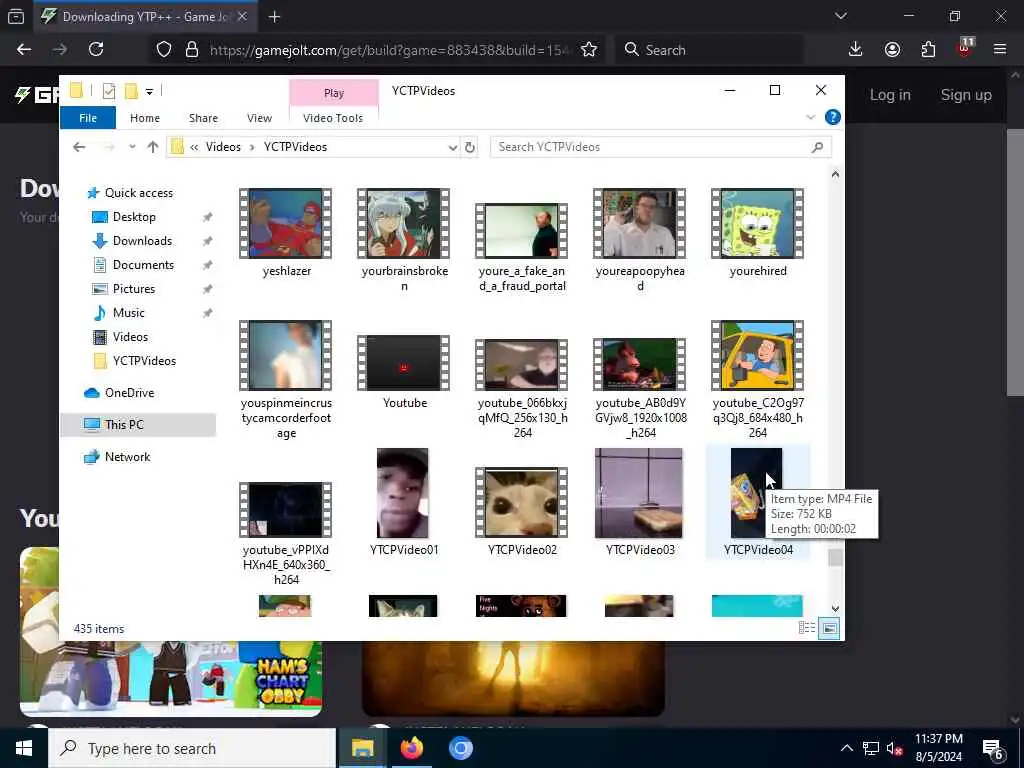The width and height of the screenshot is (1024, 768).
Task: Open Firefox hamburger application menu
Action: [x=1000, y=50]
